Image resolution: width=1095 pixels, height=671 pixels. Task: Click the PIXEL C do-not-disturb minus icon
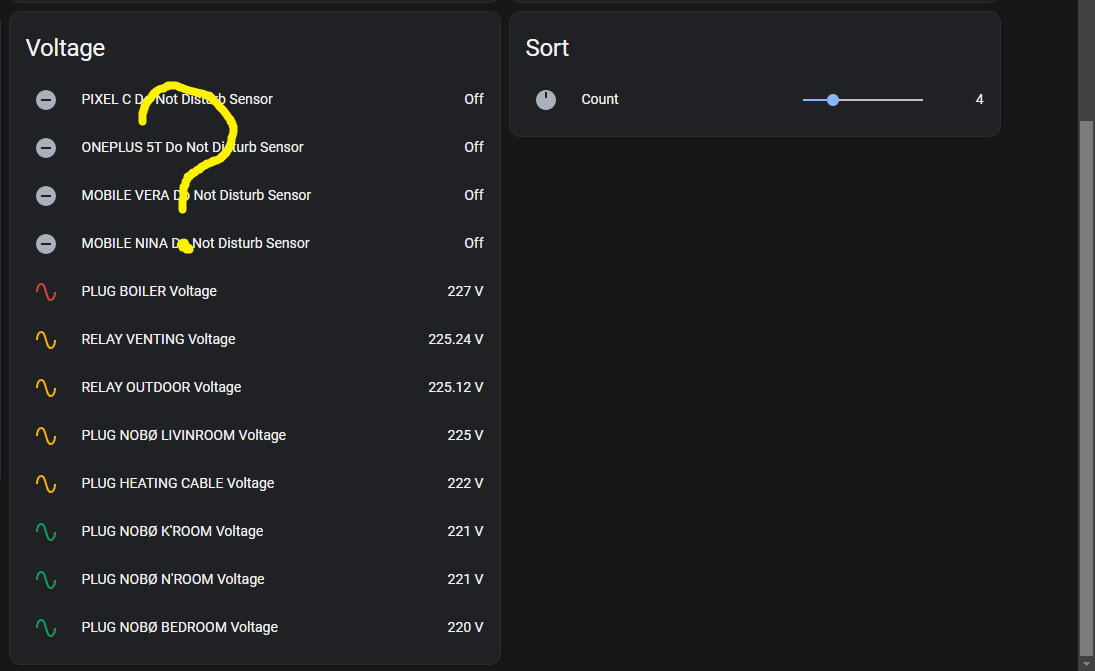(x=46, y=99)
